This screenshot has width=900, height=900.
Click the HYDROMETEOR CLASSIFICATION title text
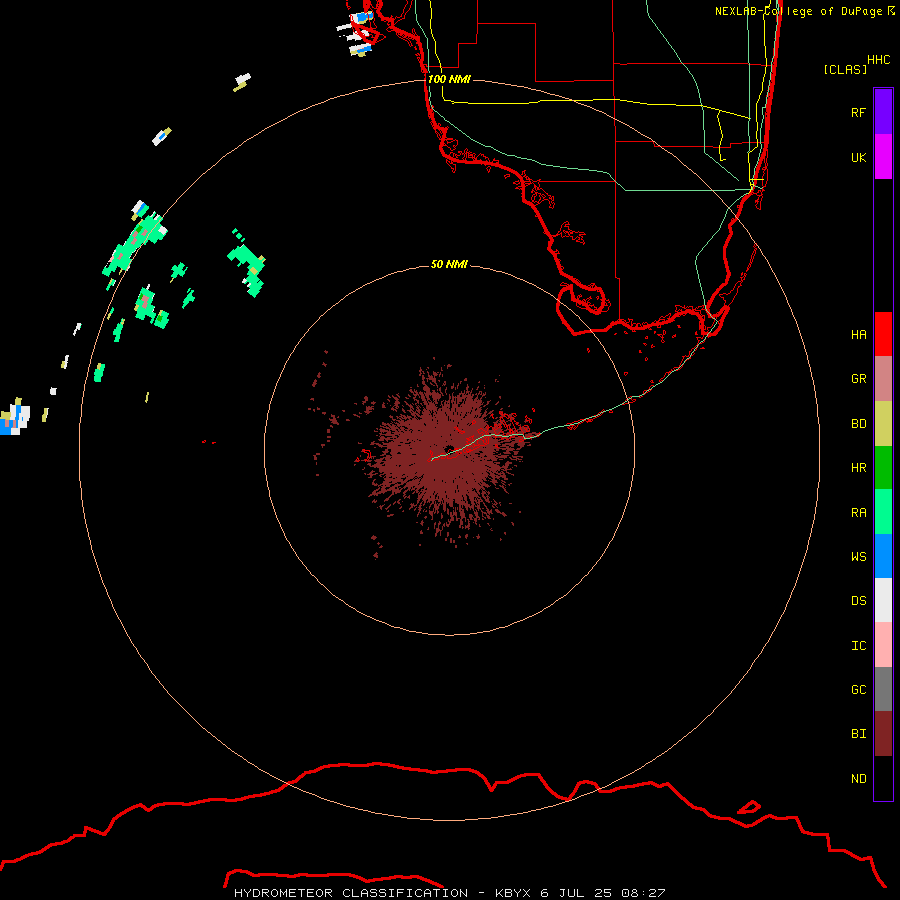tap(351, 893)
